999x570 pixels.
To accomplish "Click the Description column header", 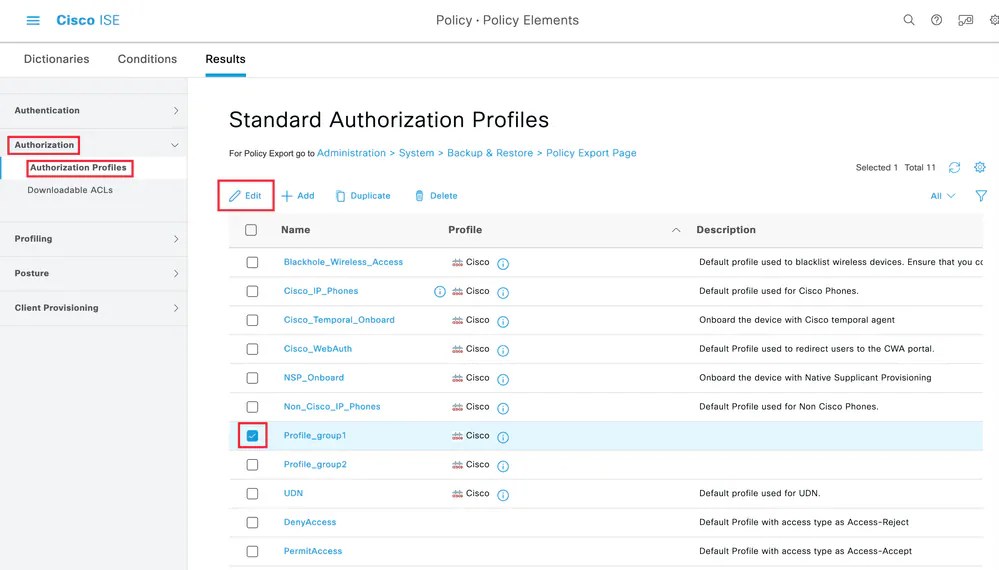I will [x=726, y=230].
